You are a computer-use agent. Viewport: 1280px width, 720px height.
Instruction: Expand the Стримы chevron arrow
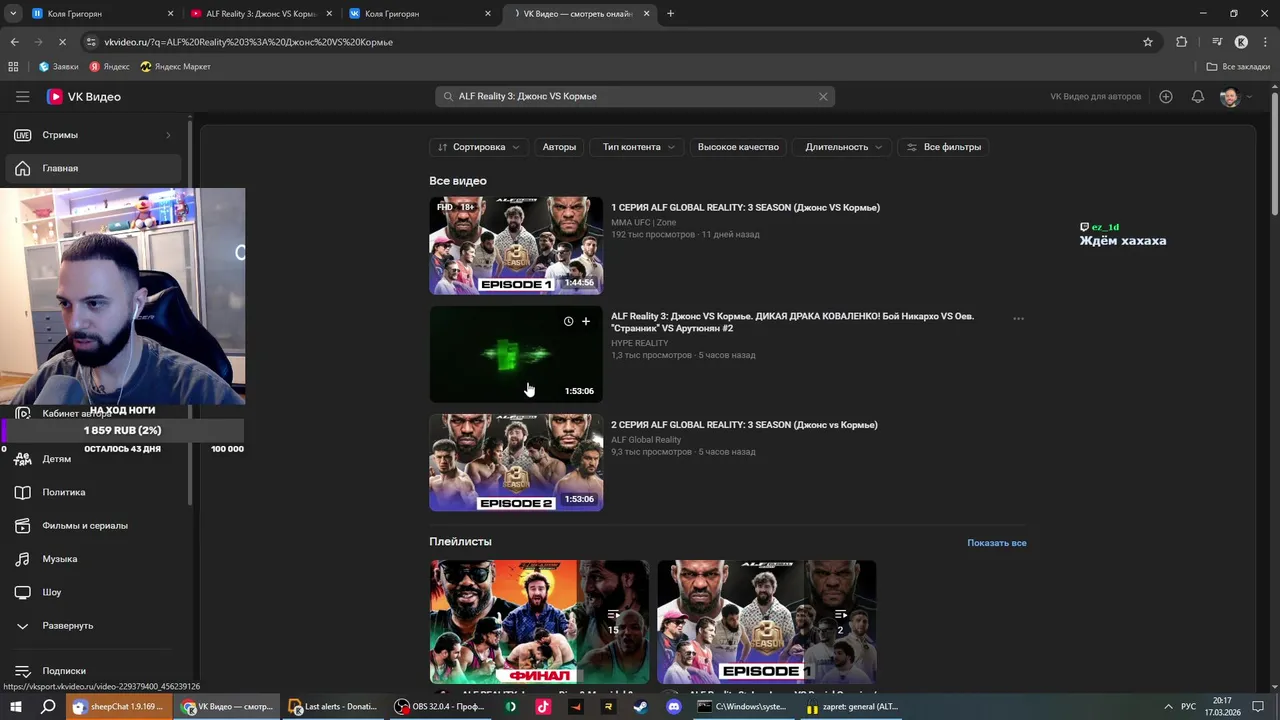pyautogui.click(x=168, y=135)
